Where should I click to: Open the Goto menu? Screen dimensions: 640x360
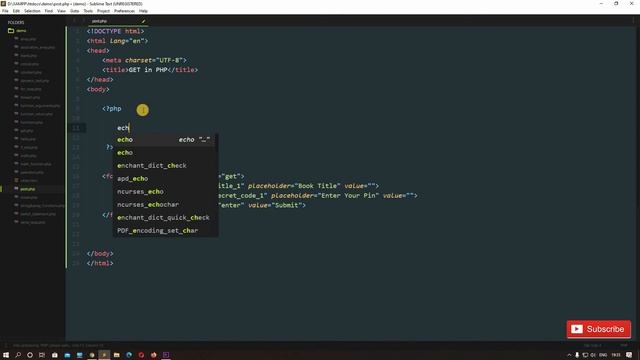click(x=75, y=11)
